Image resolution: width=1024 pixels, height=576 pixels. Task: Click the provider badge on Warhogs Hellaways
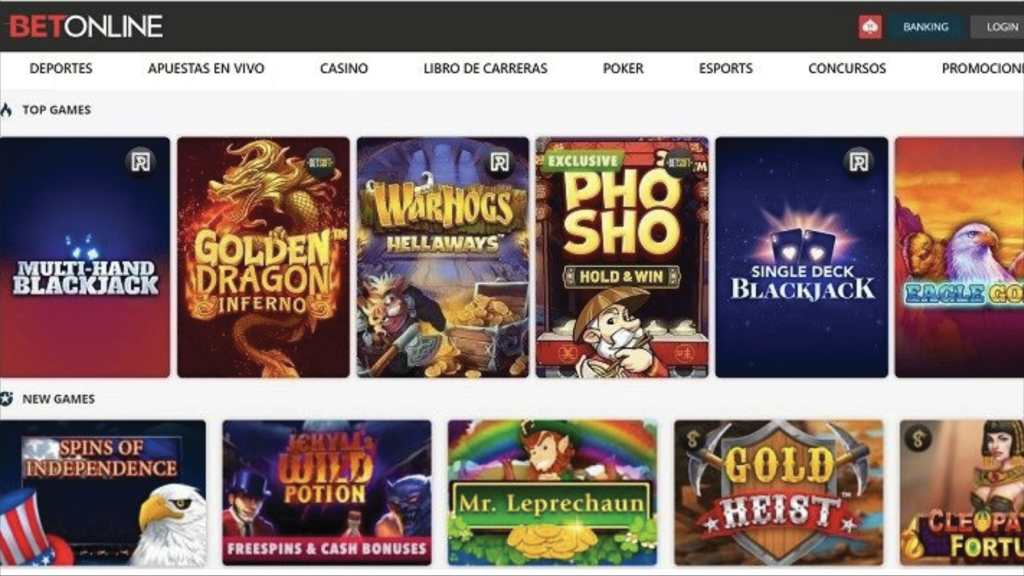pos(500,161)
